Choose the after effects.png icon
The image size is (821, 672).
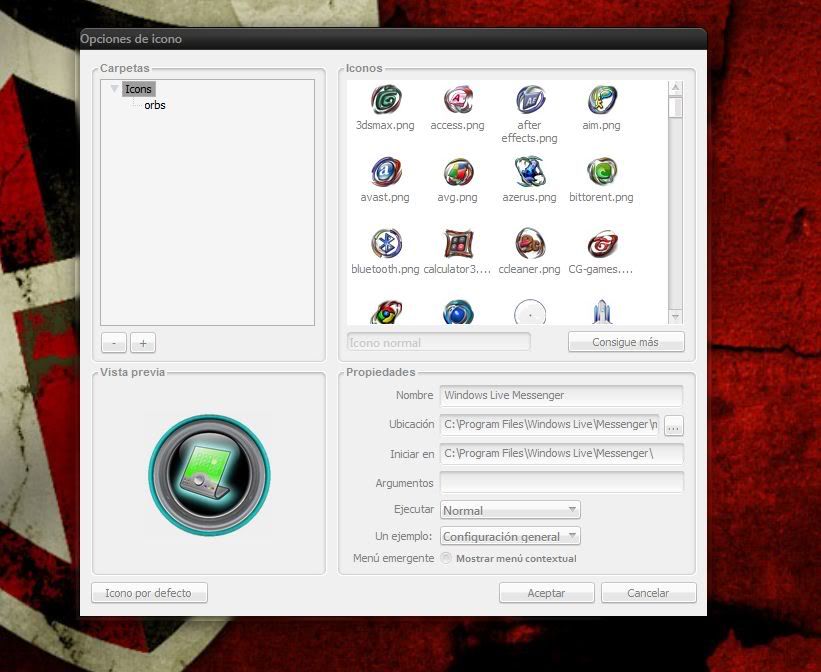(x=530, y=100)
